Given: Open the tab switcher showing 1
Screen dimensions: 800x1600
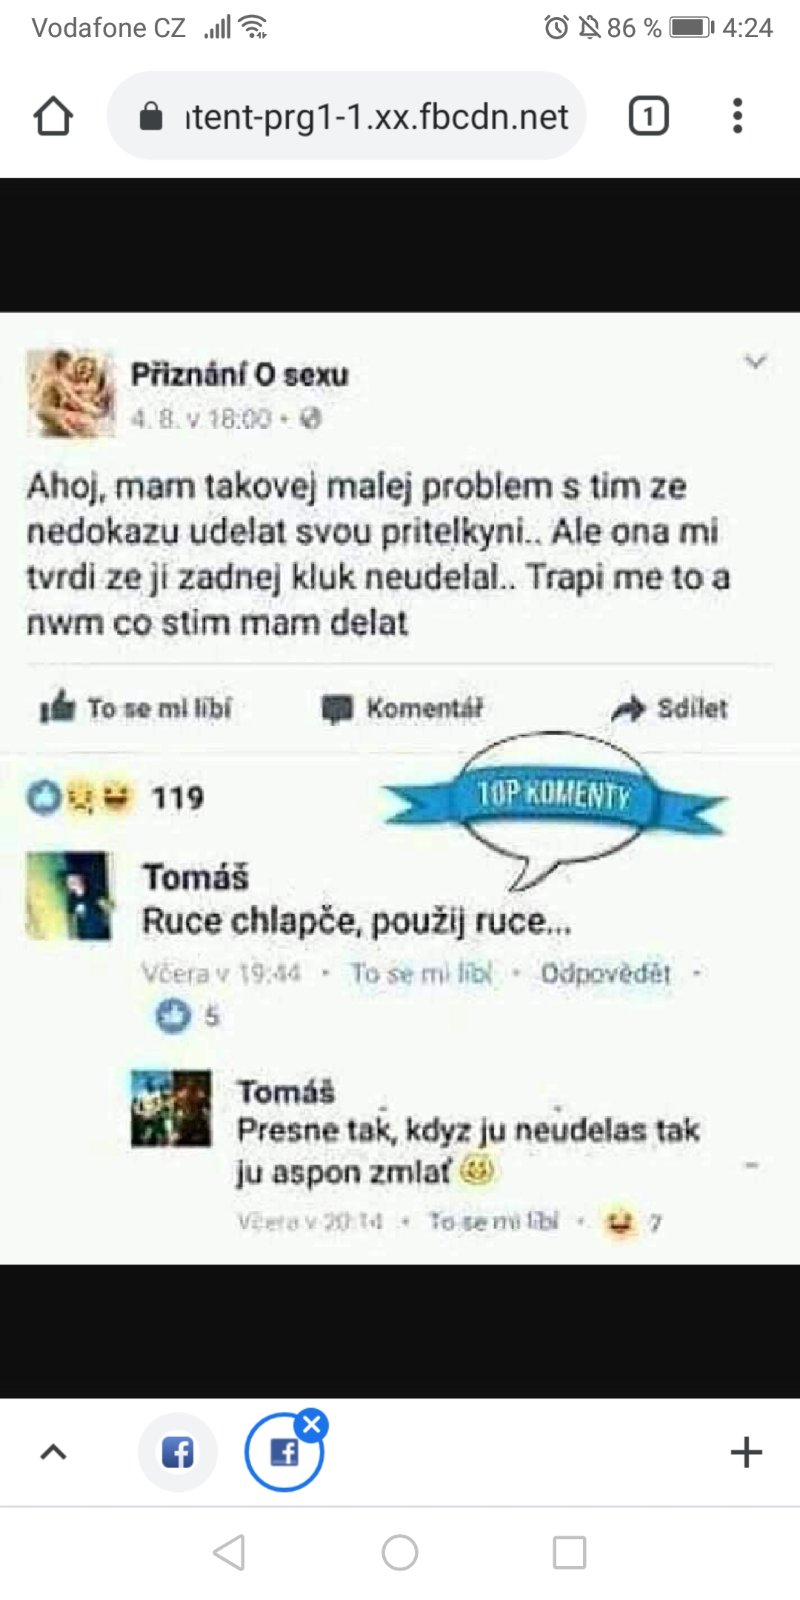Looking at the screenshot, I should [648, 116].
